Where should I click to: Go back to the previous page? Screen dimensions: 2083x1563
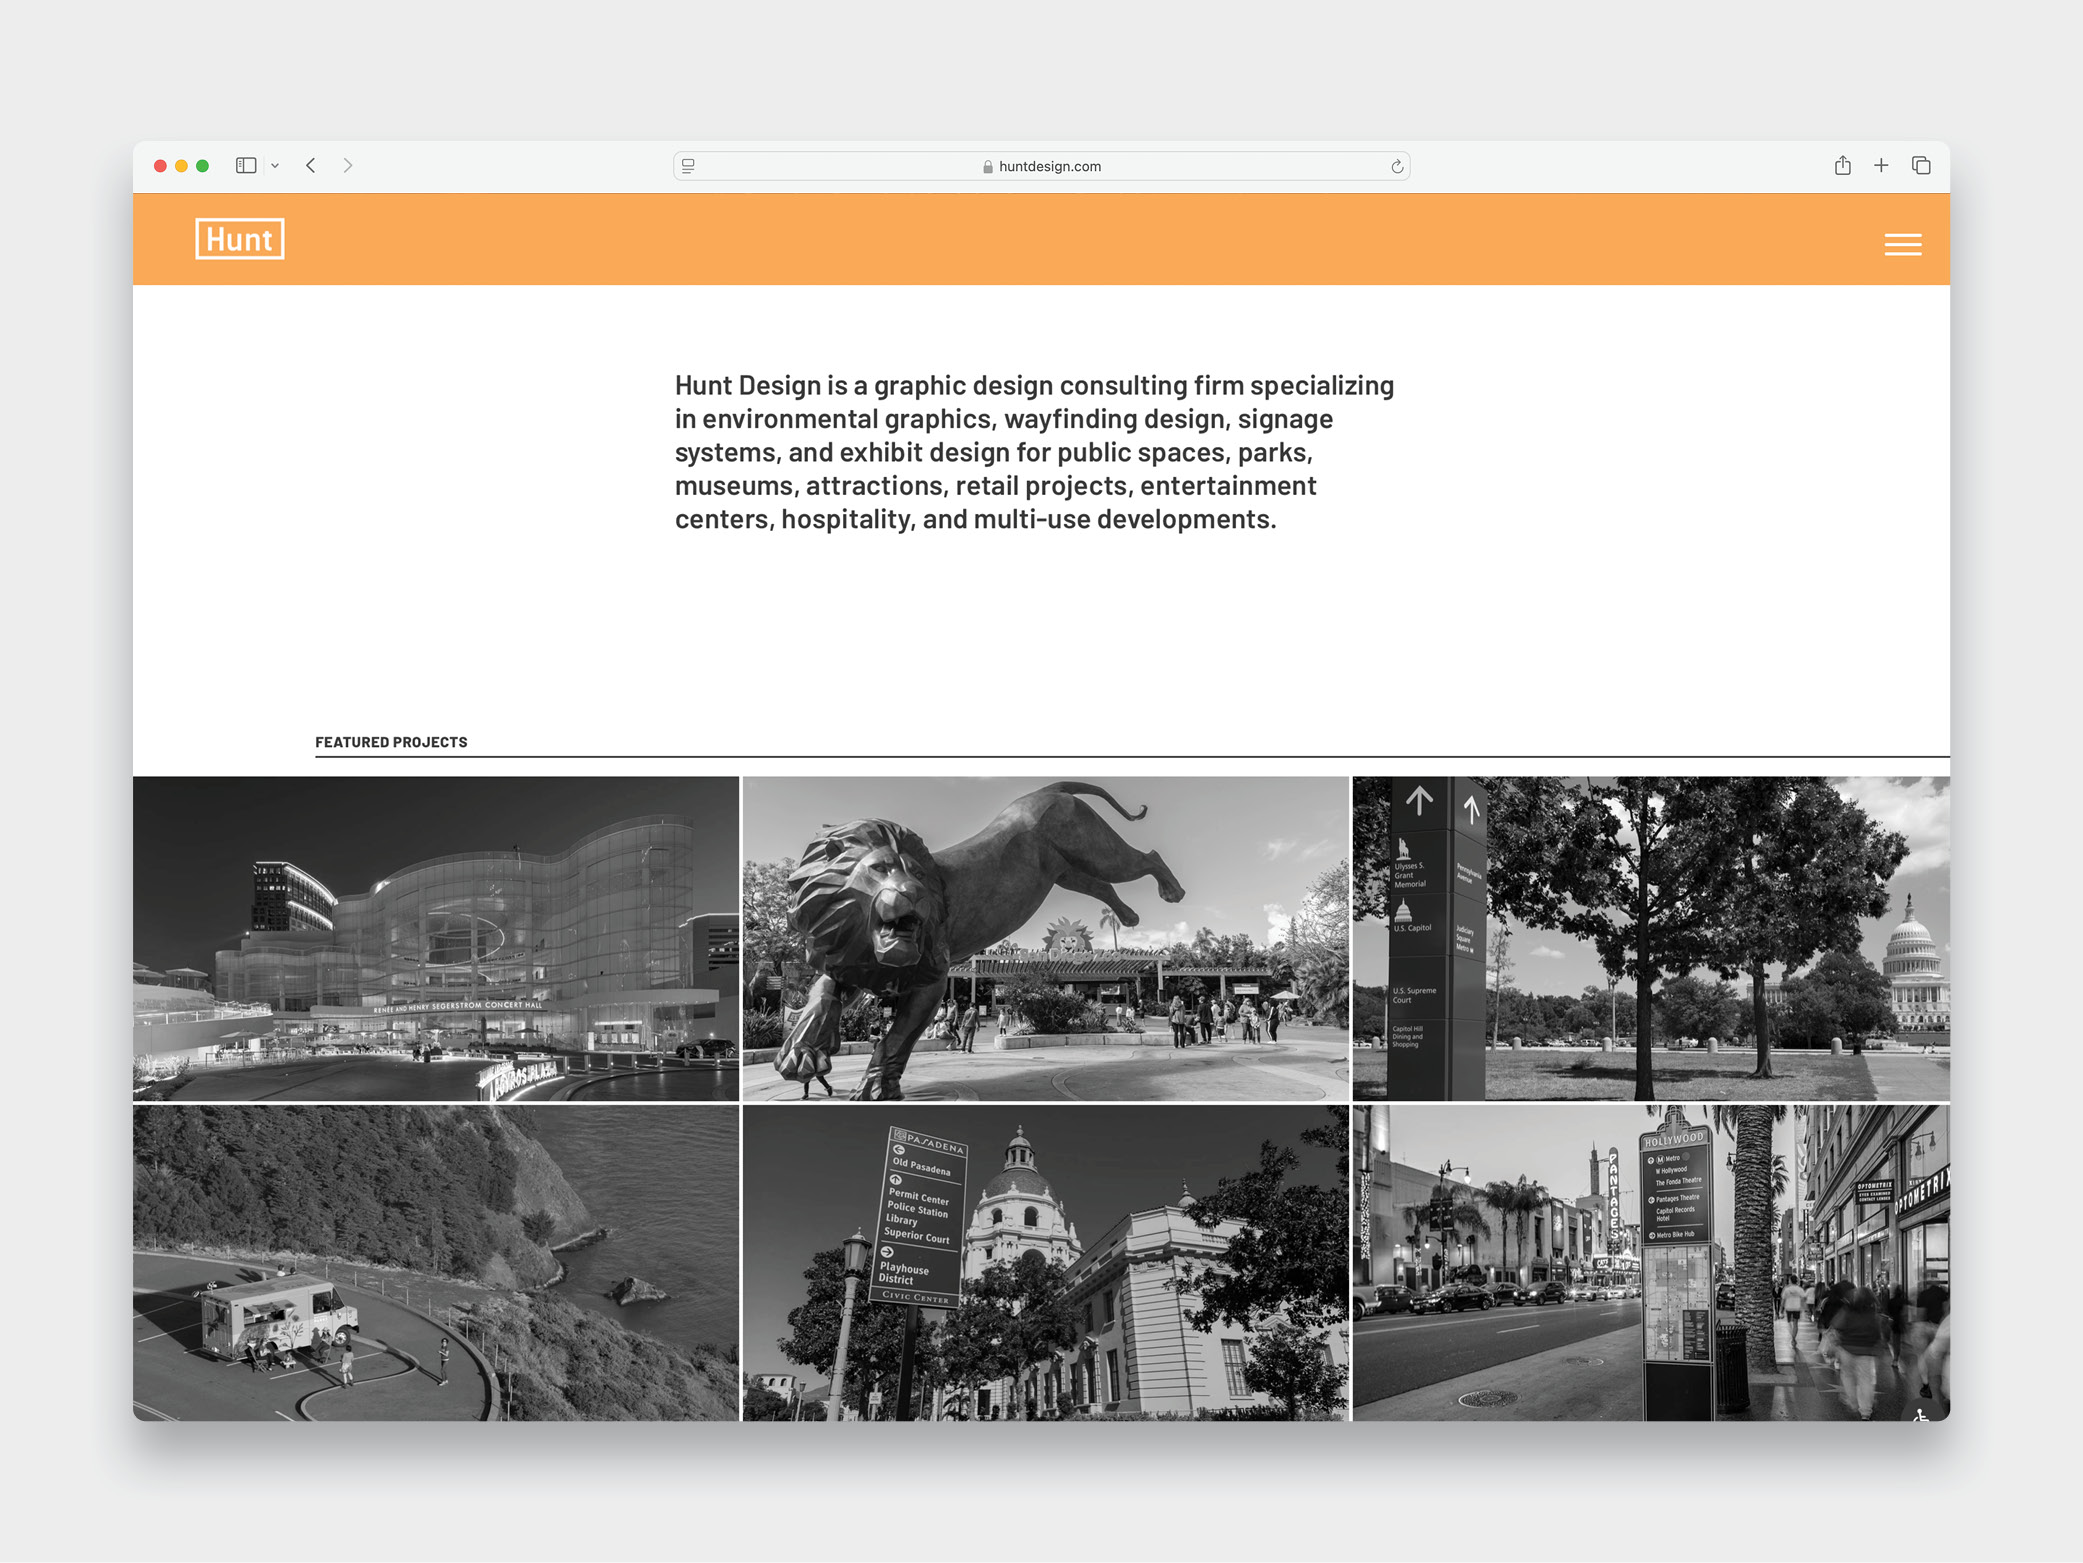pyautogui.click(x=311, y=166)
